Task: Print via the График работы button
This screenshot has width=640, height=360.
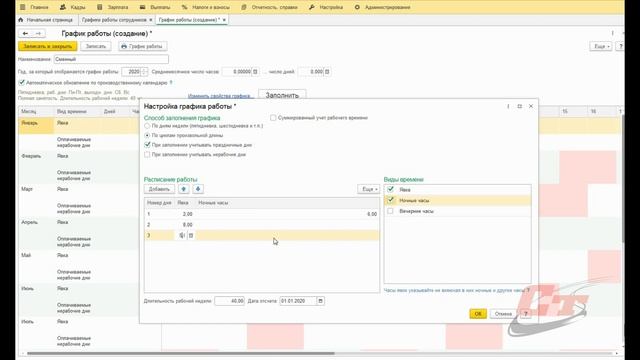Action: [143, 46]
